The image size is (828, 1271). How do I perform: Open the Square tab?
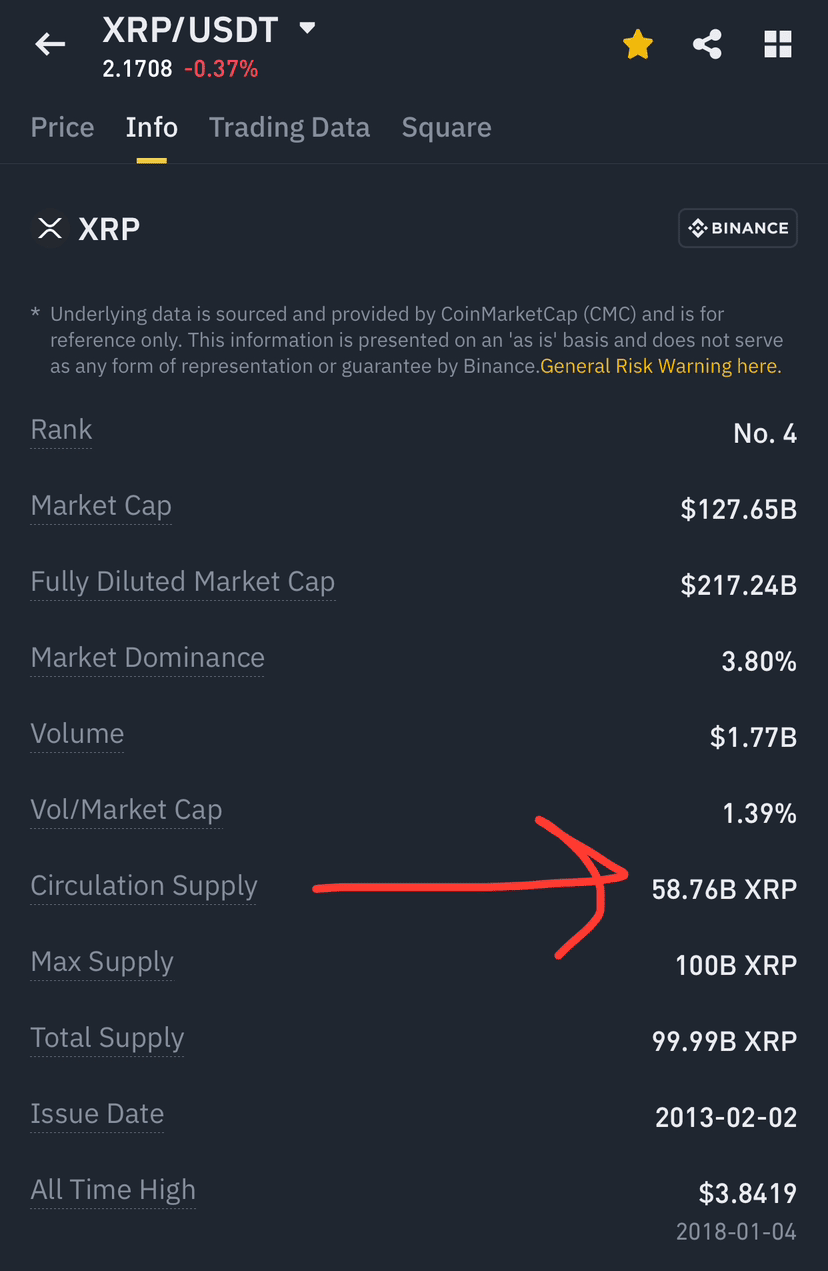click(446, 127)
